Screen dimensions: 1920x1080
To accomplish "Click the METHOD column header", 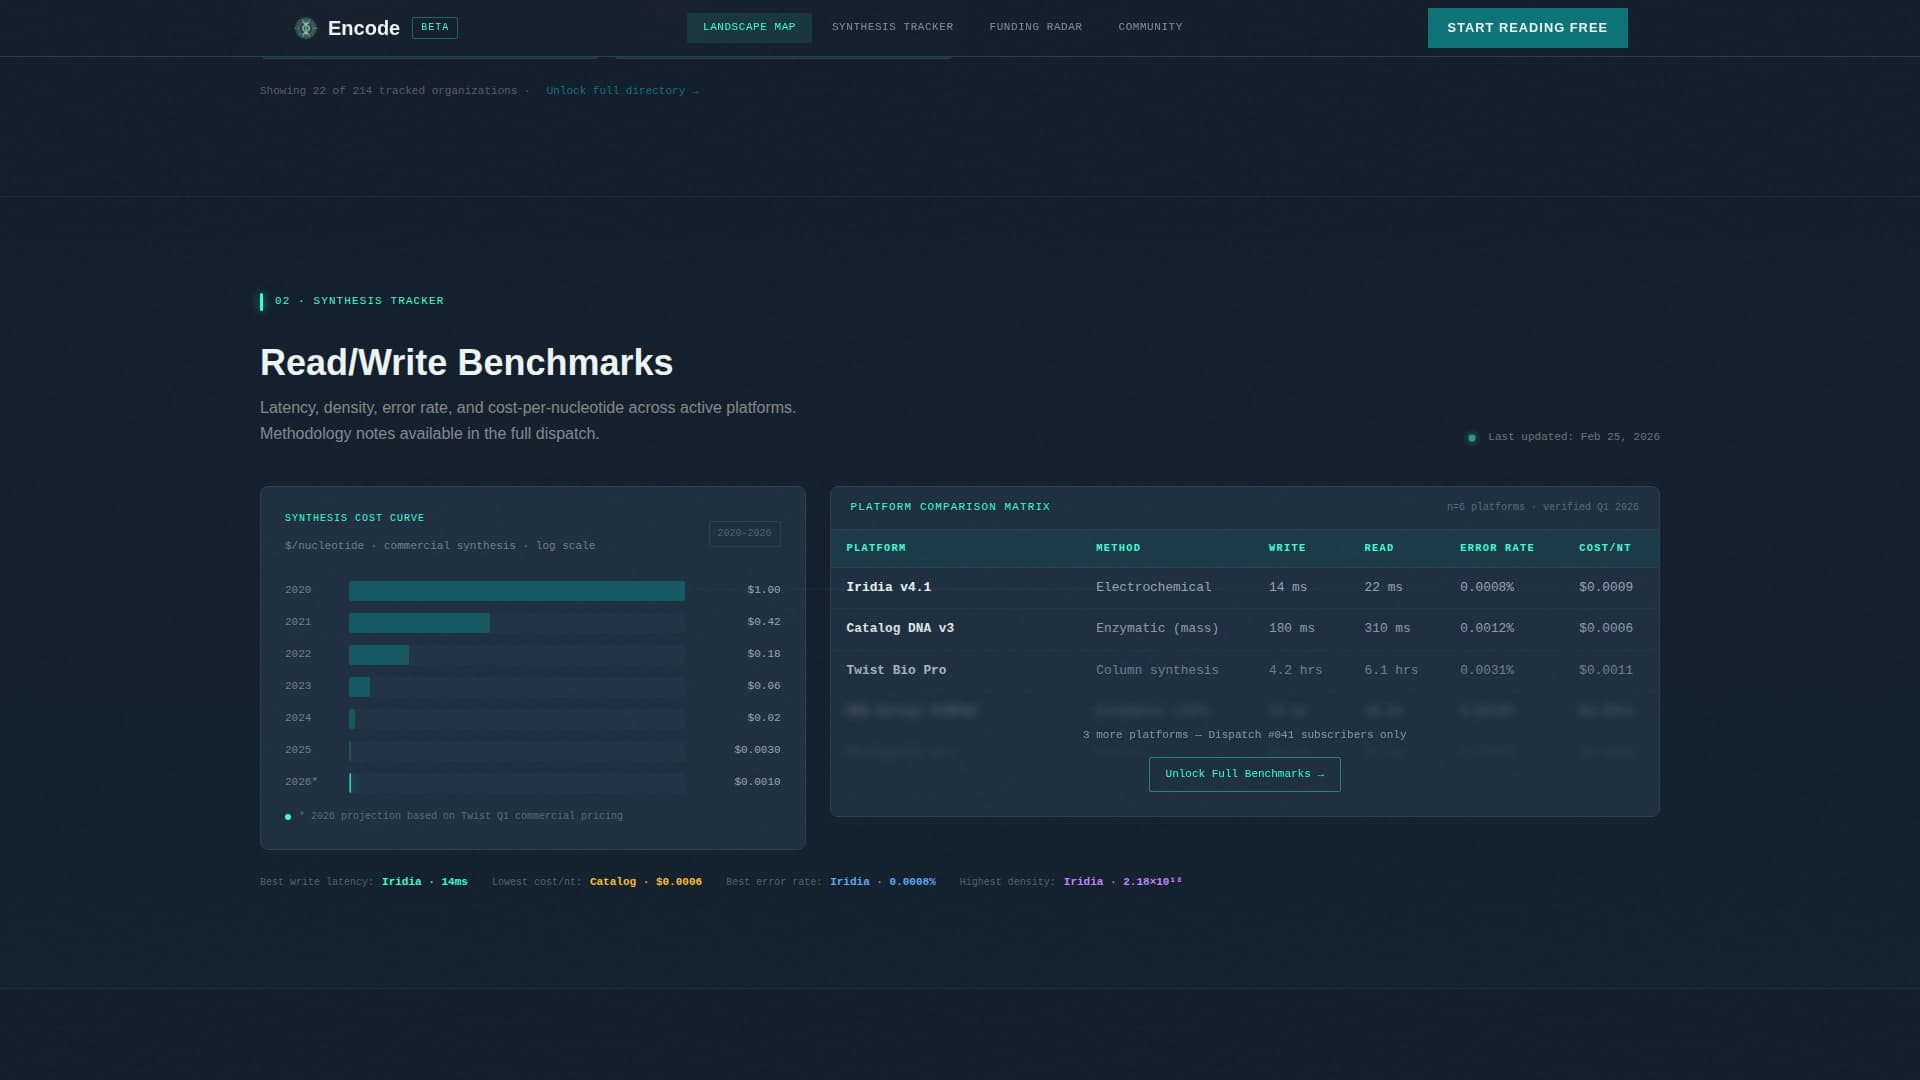I will [x=1118, y=548].
